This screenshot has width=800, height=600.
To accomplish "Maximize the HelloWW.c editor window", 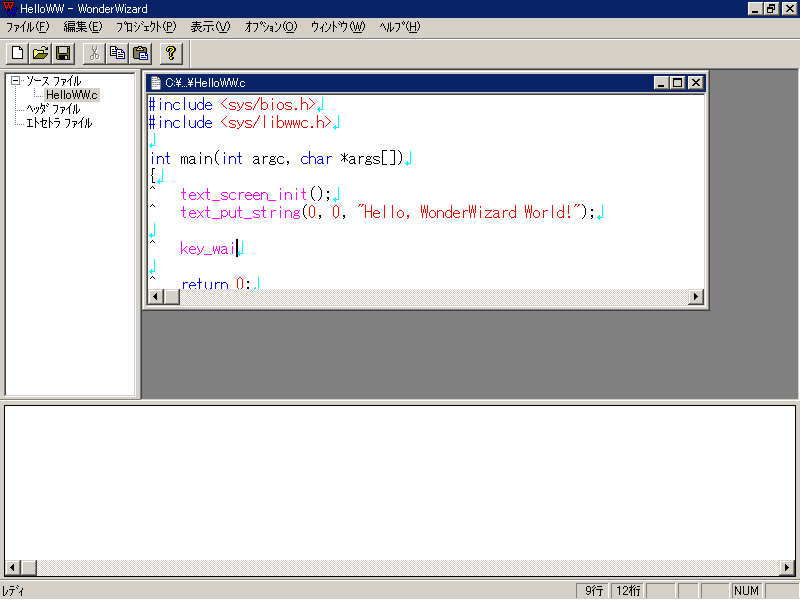I will pyautogui.click(x=677, y=83).
